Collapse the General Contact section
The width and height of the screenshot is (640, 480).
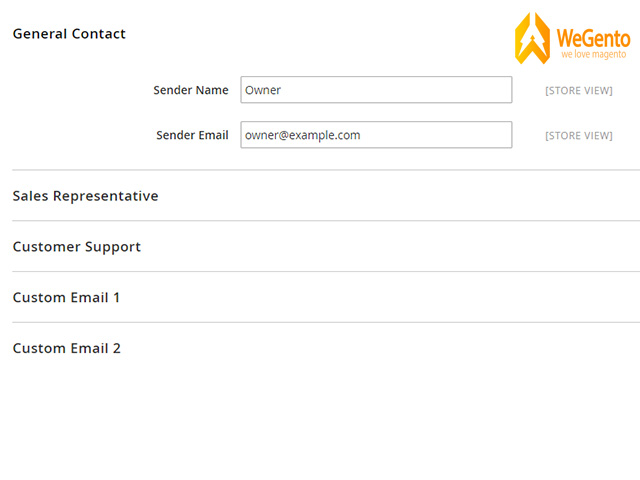[69, 34]
